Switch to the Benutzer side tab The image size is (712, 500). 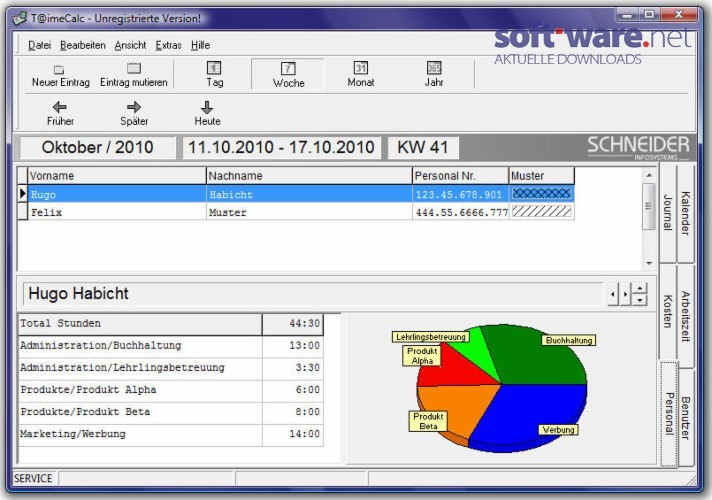tap(685, 418)
